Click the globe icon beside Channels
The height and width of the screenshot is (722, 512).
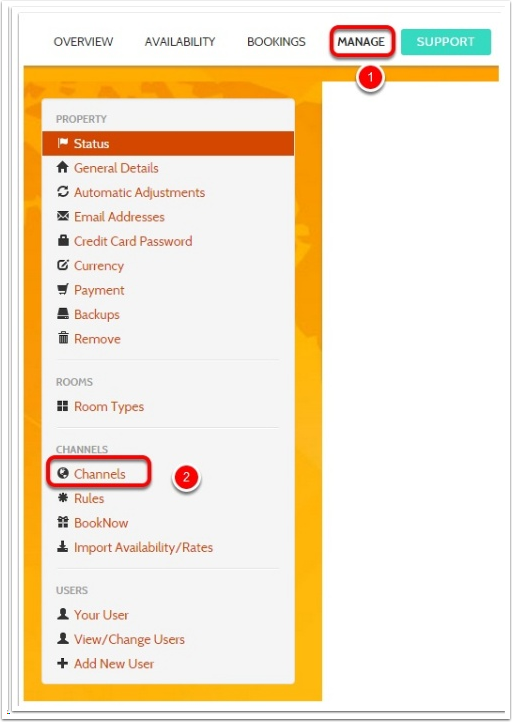pyautogui.click(x=63, y=473)
